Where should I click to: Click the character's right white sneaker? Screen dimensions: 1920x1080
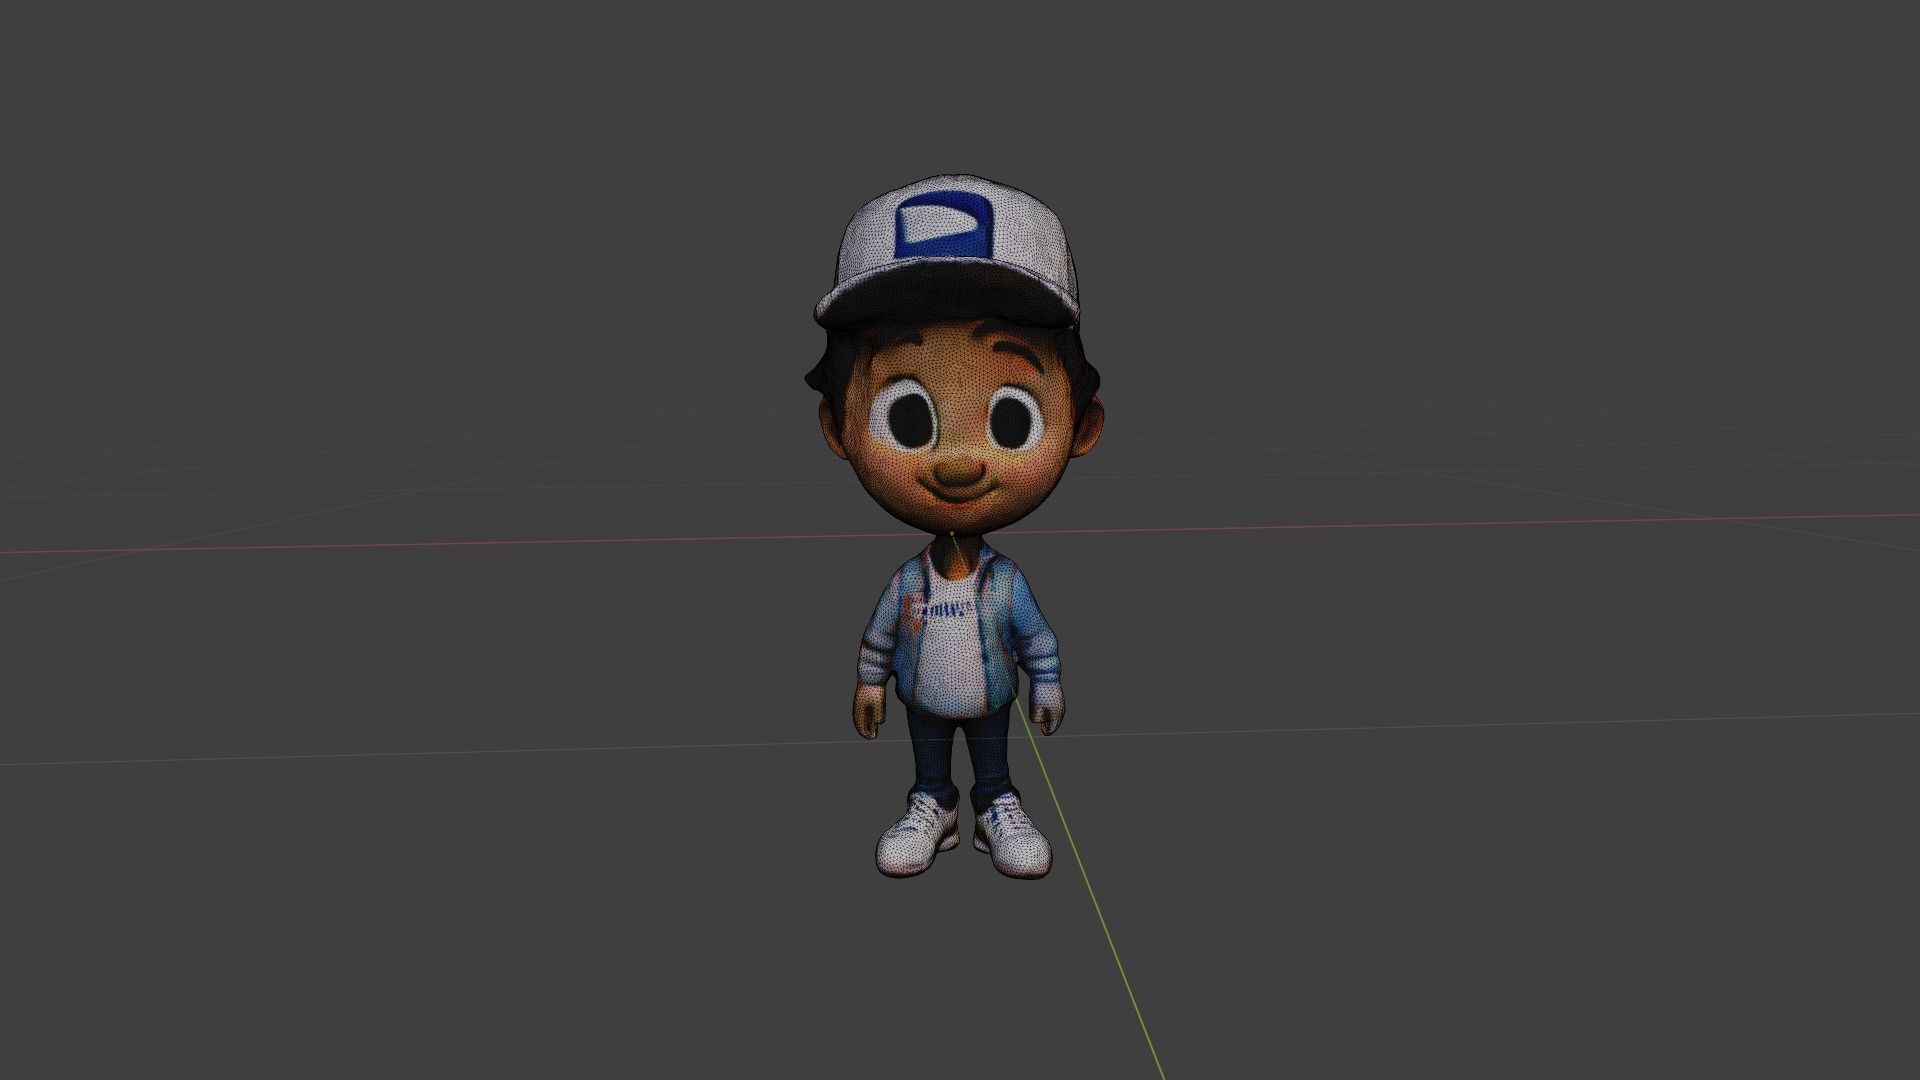point(918,835)
